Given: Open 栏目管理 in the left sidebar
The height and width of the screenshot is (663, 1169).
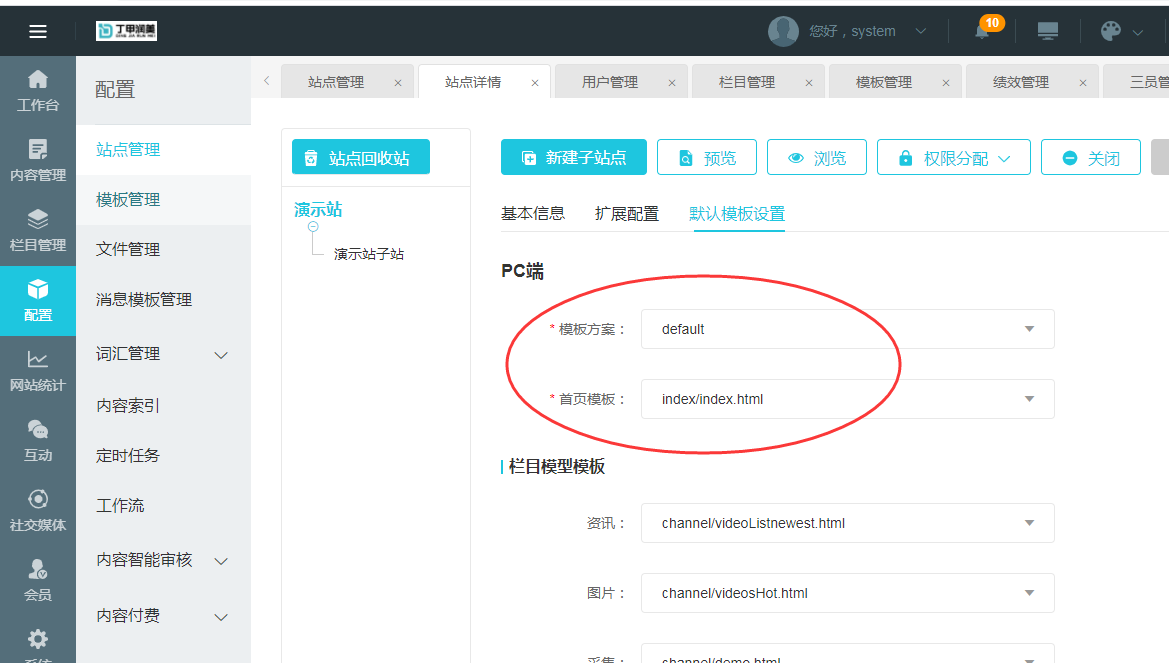Looking at the screenshot, I should pyautogui.click(x=38, y=230).
